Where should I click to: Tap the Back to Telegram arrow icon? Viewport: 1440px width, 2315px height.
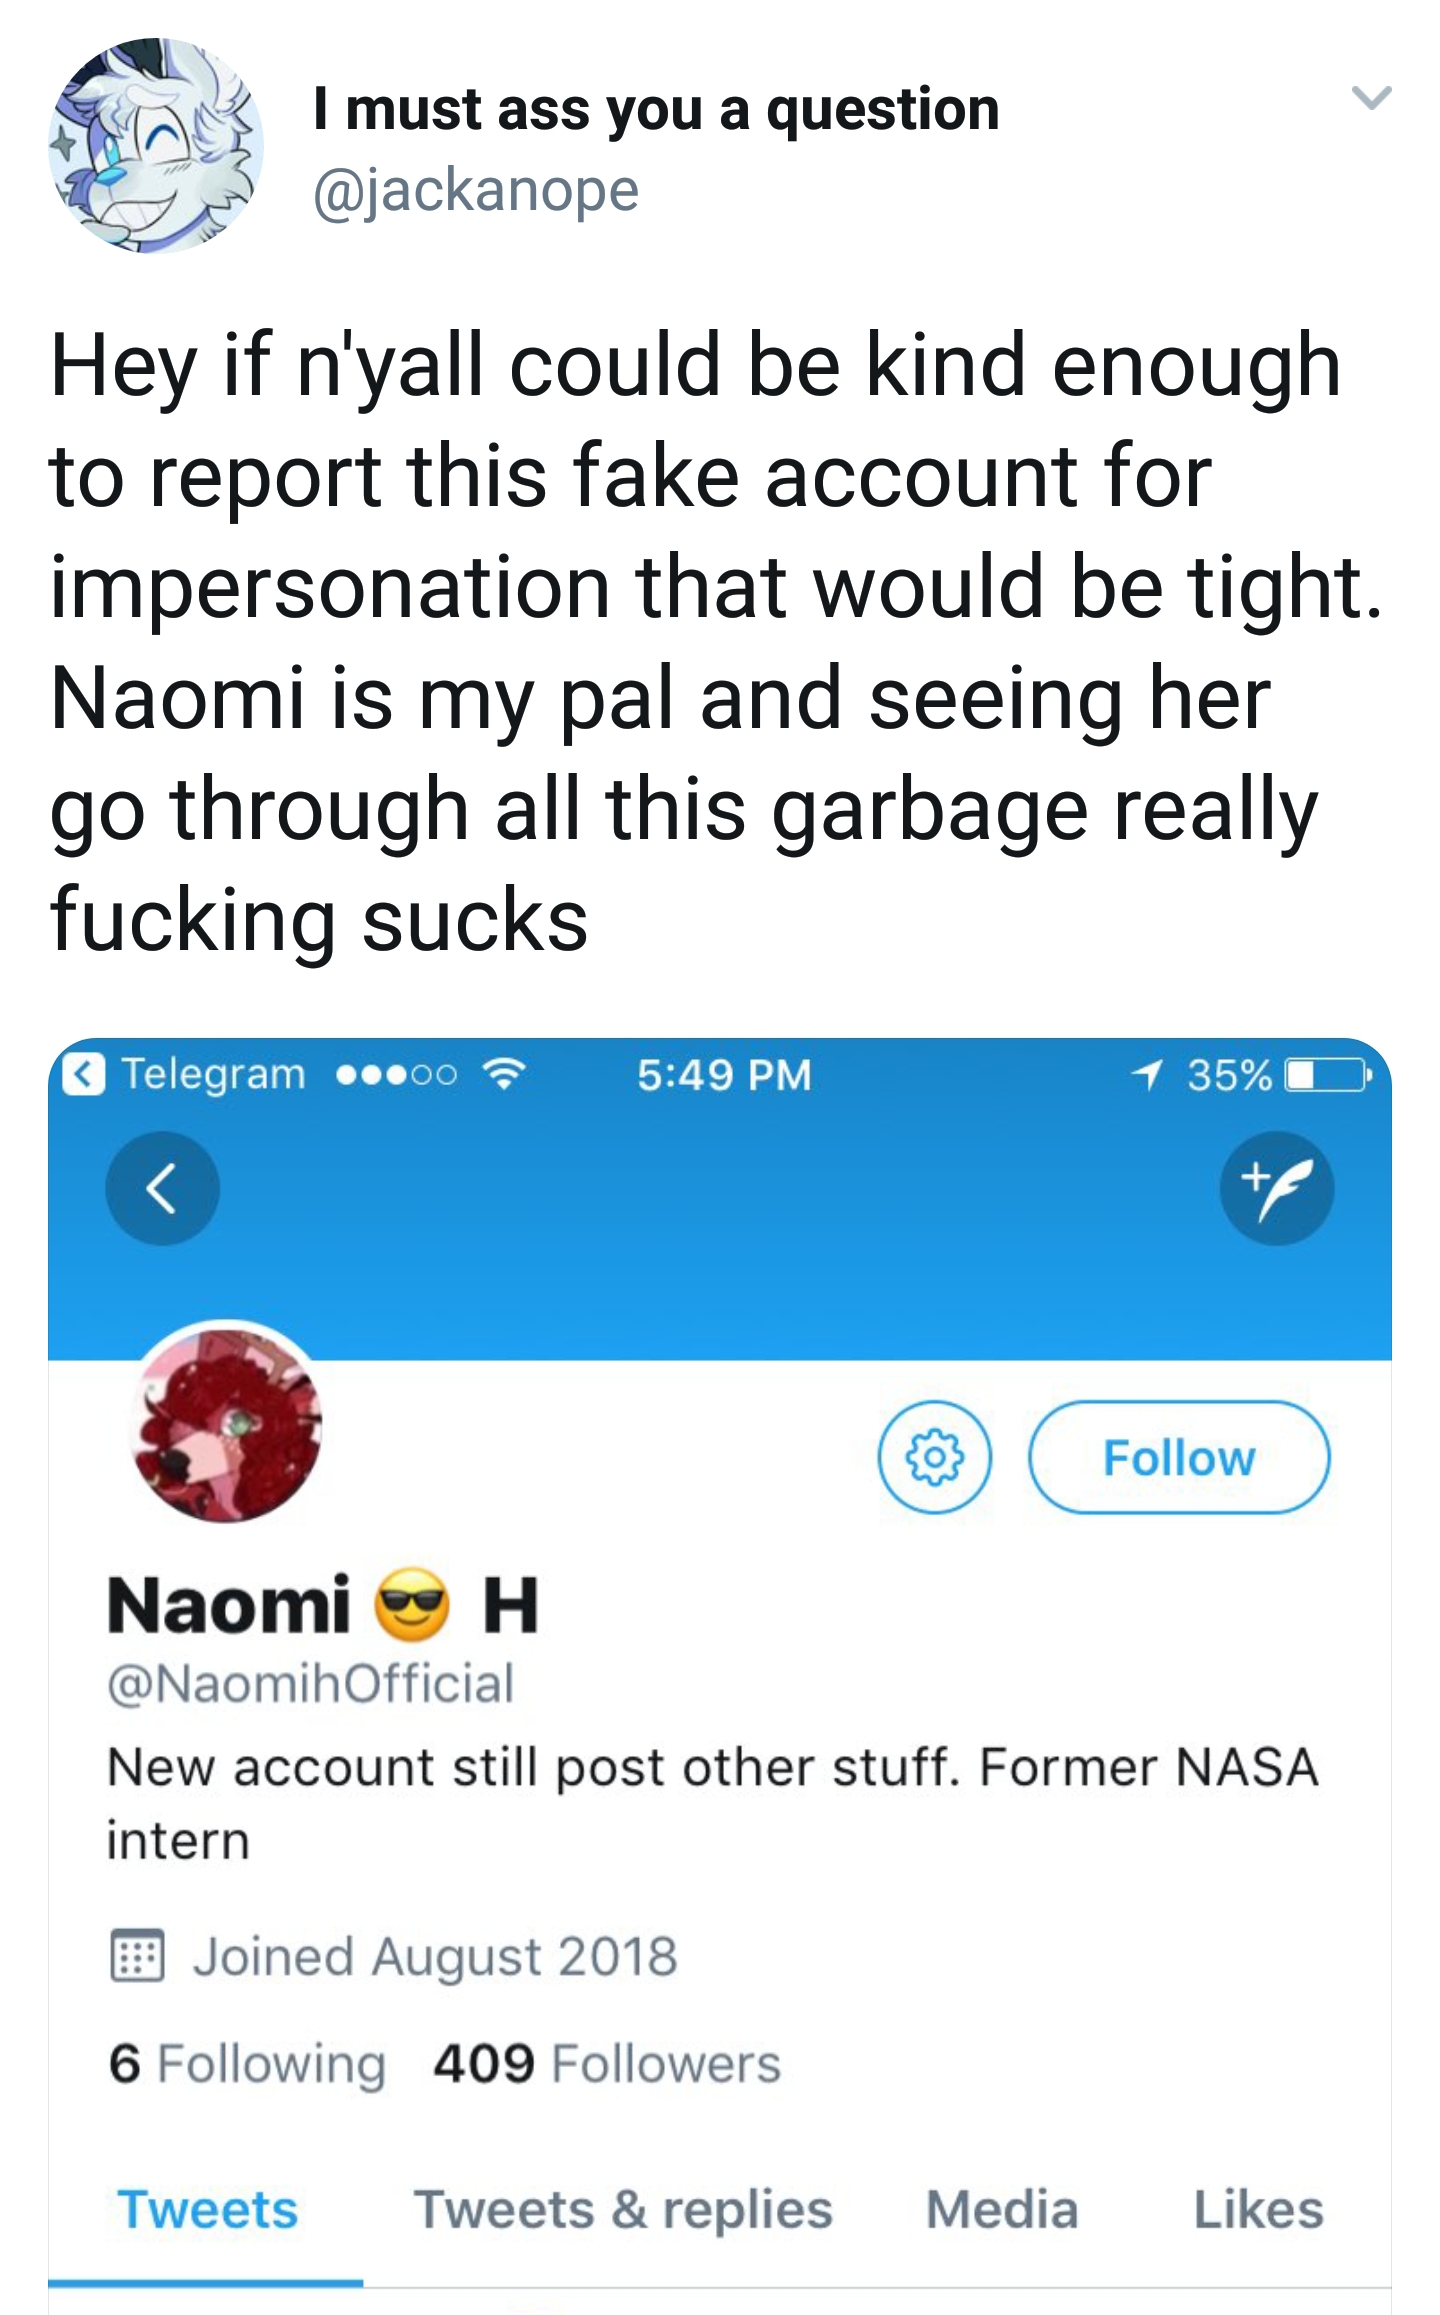tap(84, 1074)
